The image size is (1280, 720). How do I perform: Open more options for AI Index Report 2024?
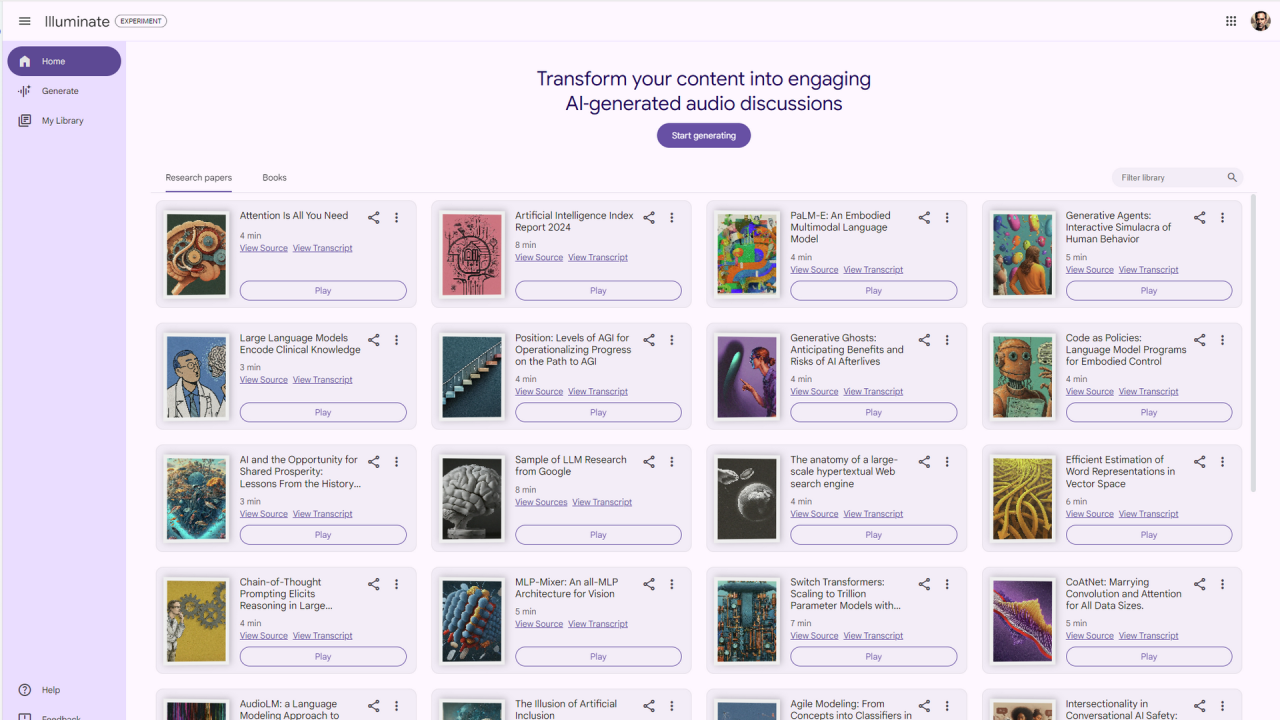click(x=672, y=218)
